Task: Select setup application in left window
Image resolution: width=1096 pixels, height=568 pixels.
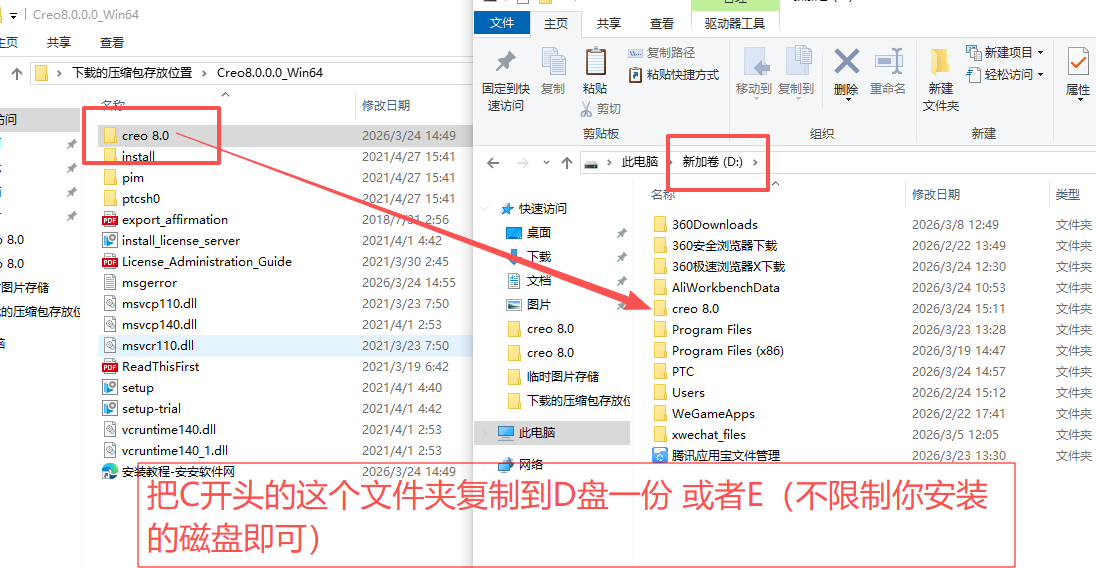Action: point(138,388)
